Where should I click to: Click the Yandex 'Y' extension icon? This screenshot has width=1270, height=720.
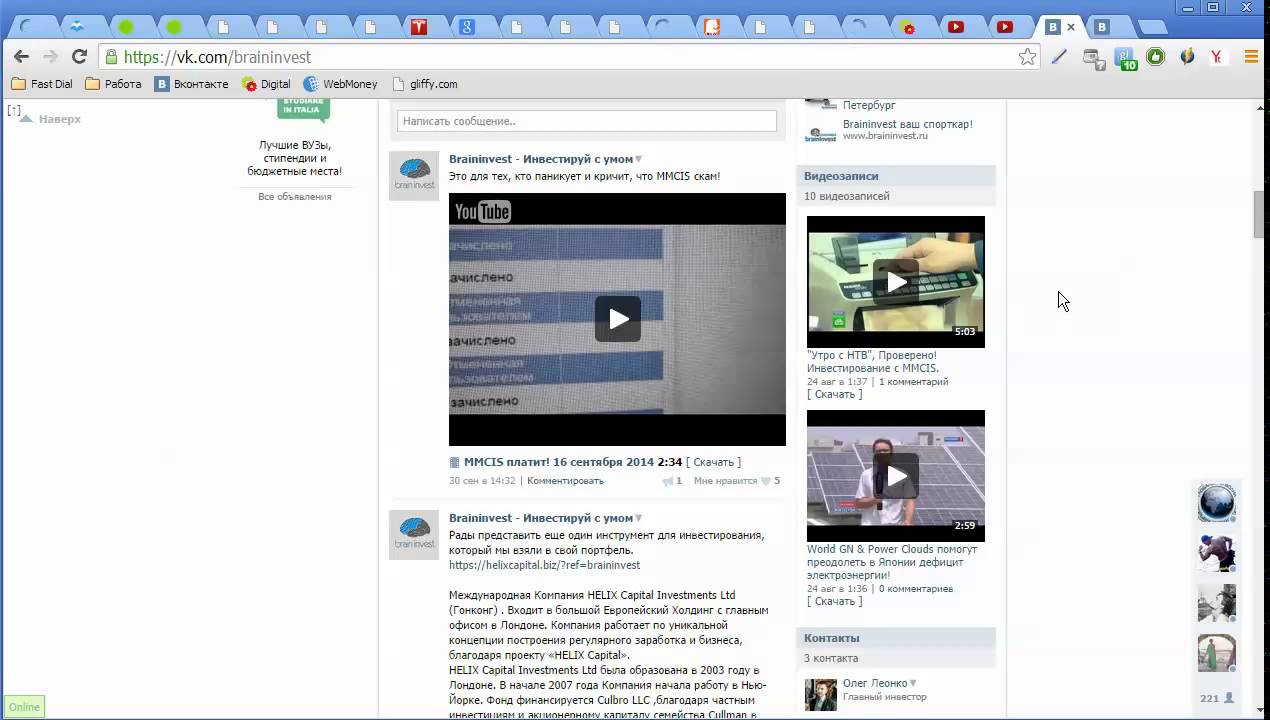click(x=1216, y=57)
